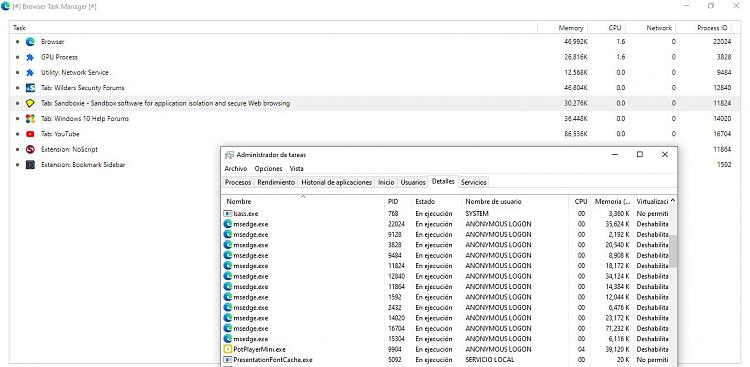
Task: Click the PotPlayerMini.exe process icon
Action: tap(228, 349)
